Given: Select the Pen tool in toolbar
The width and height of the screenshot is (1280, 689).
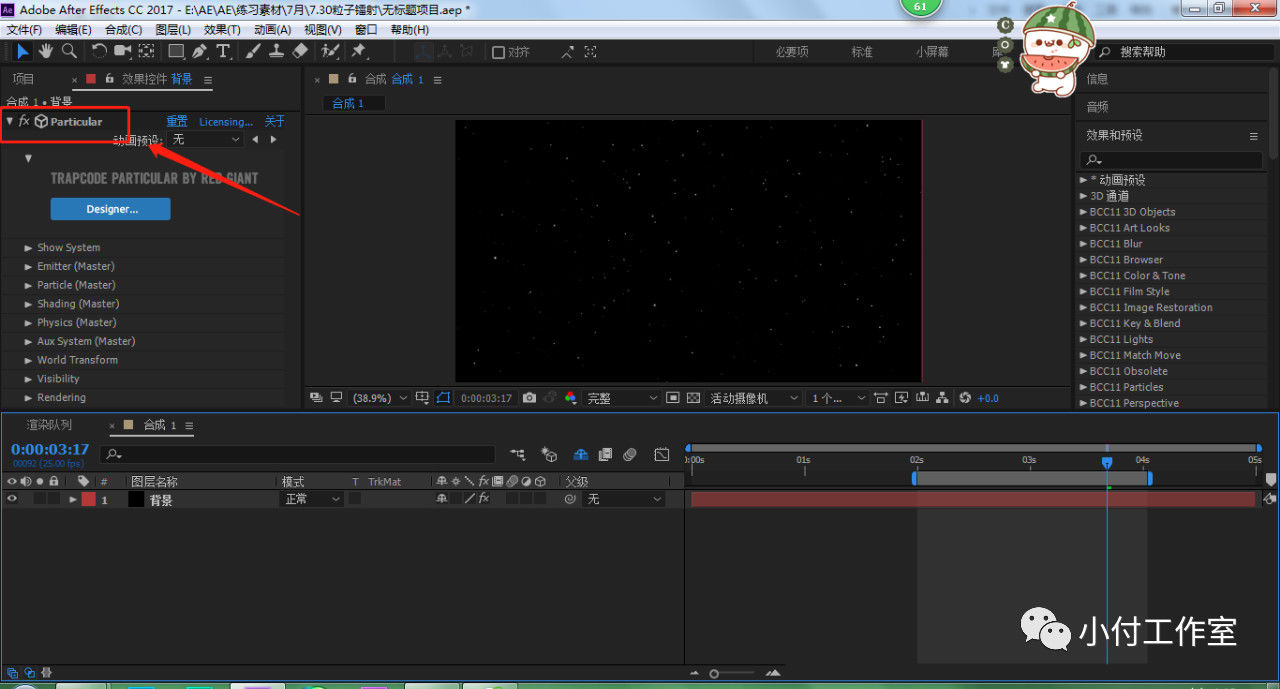Looking at the screenshot, I should tap(200, 51).
